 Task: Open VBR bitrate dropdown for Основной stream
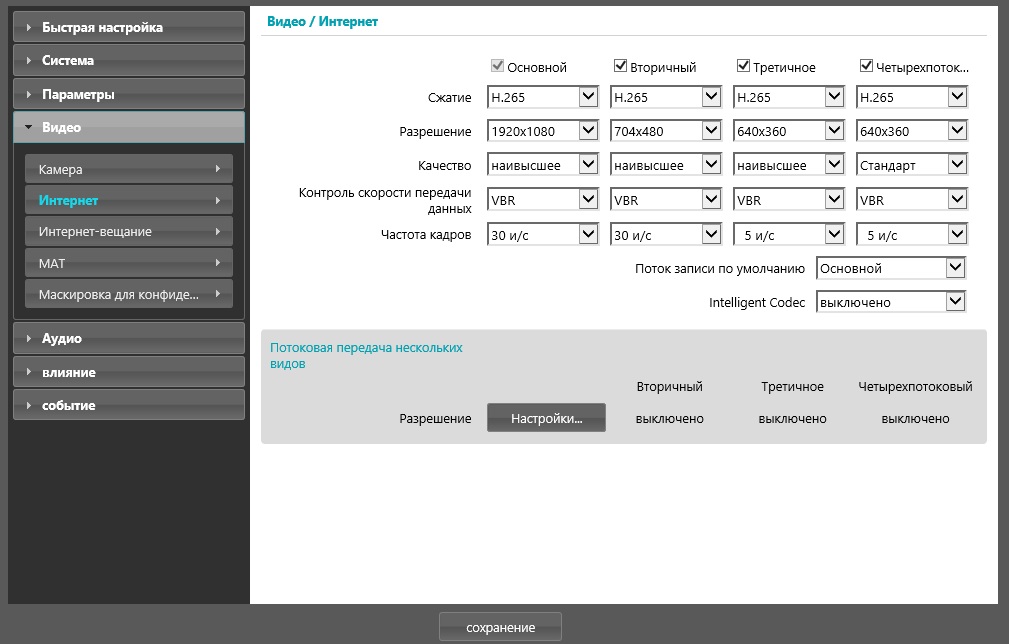click(543, 200)
